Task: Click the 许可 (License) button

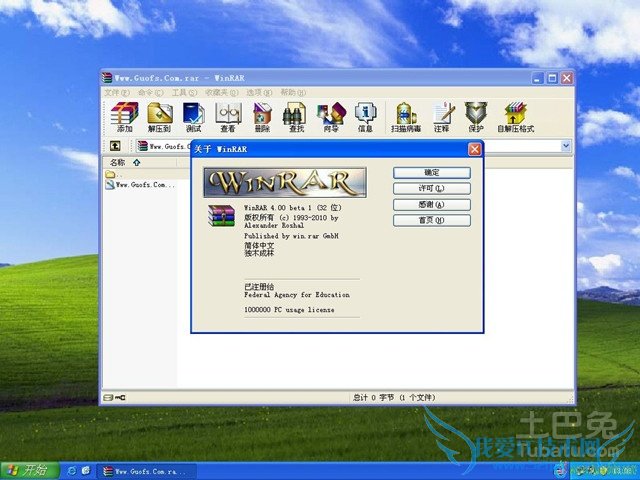Action: point(431,188)
